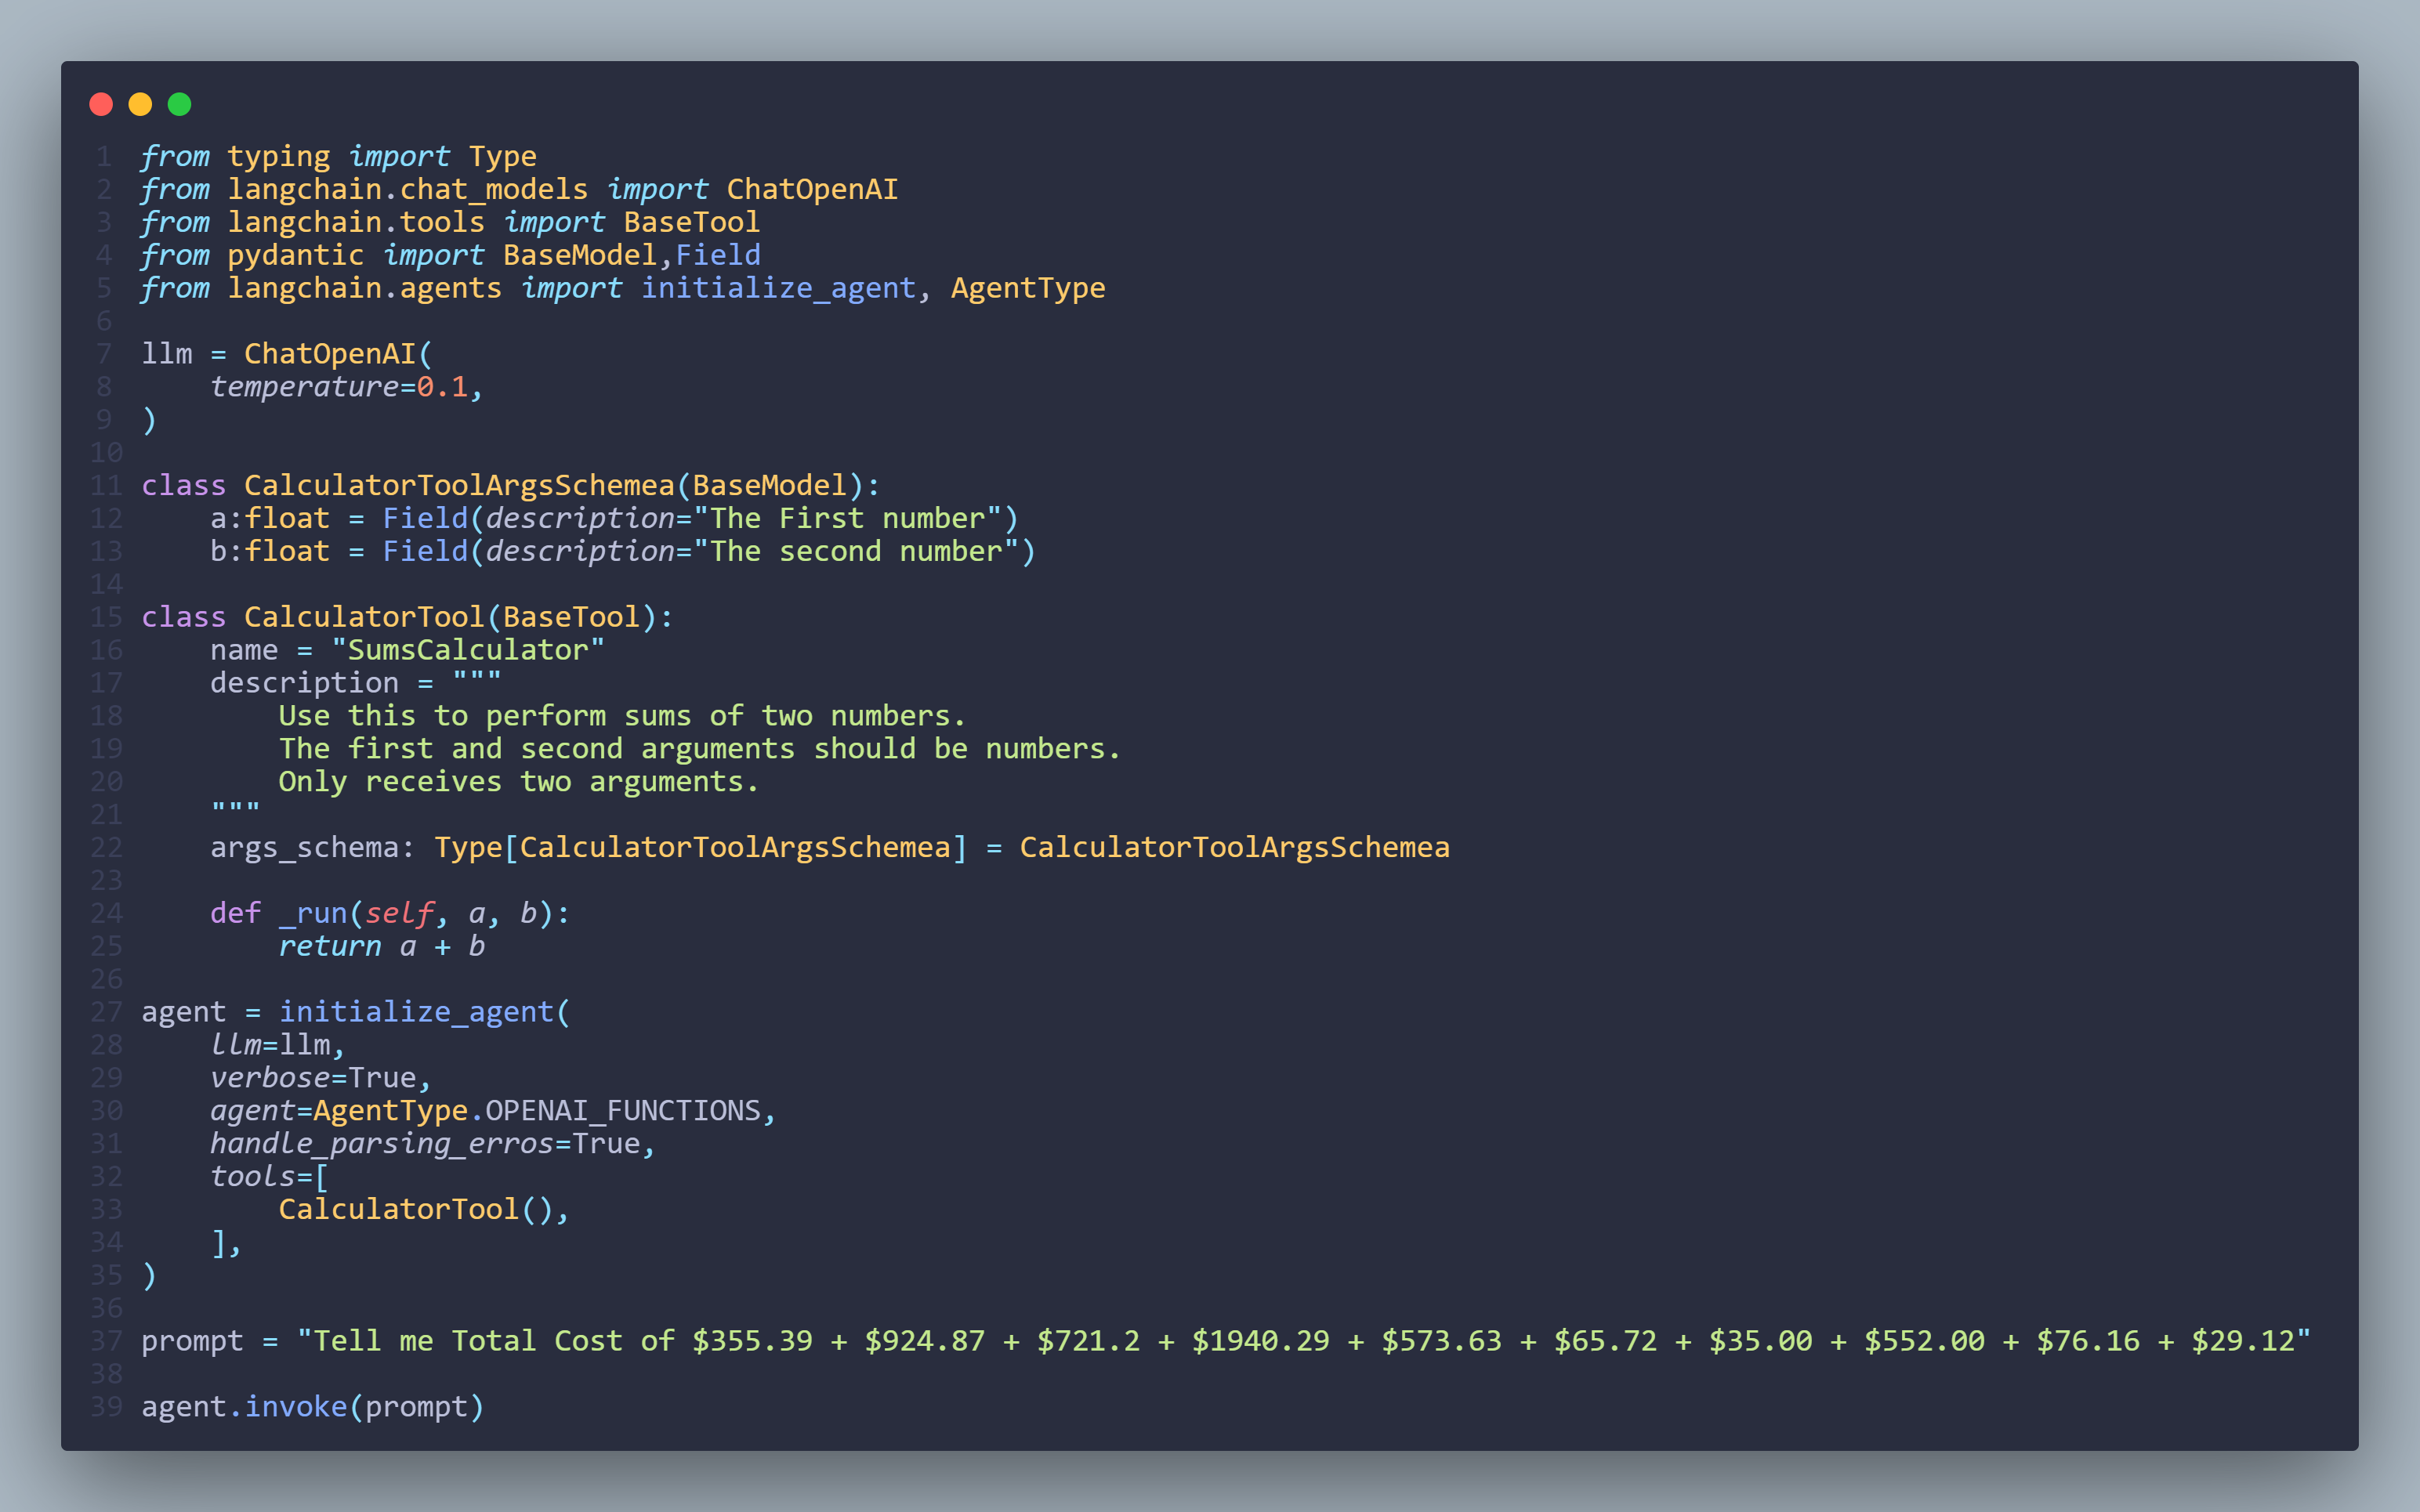Click the _run method name
Screen dimensions: 2420x1512
(x=312, y=913)
